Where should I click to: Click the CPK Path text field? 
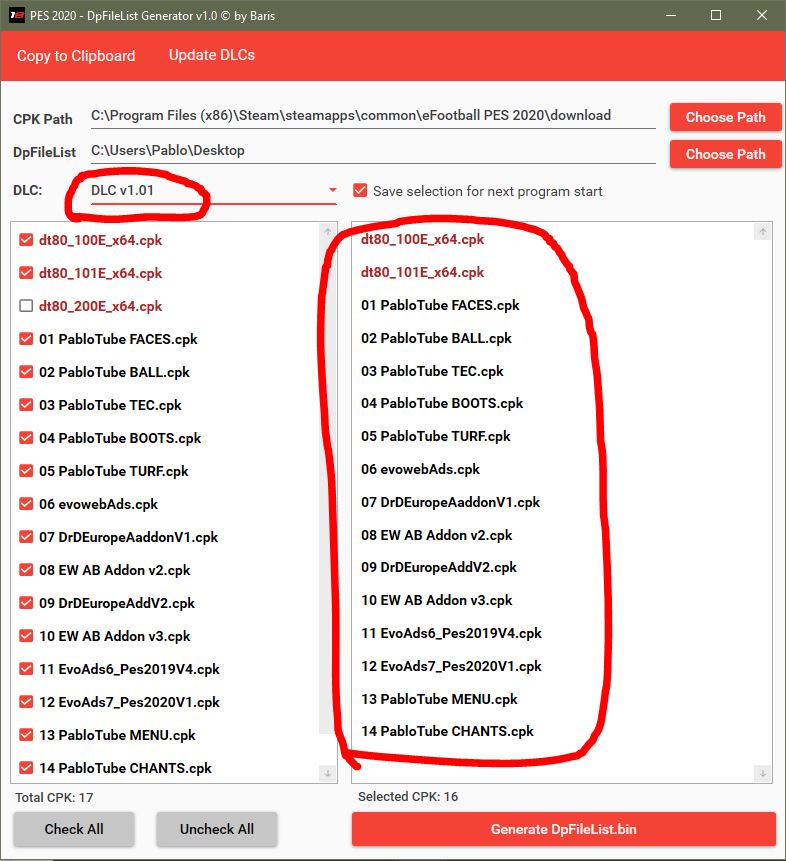(x=373, y=116)
